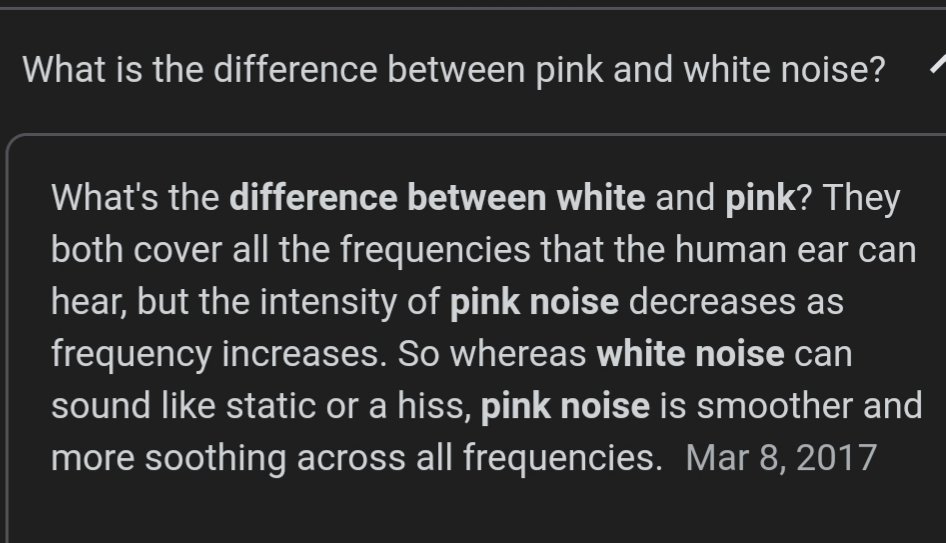Click bold phrase 'difference between white'
946x543 pixels.
coord(437,198)
